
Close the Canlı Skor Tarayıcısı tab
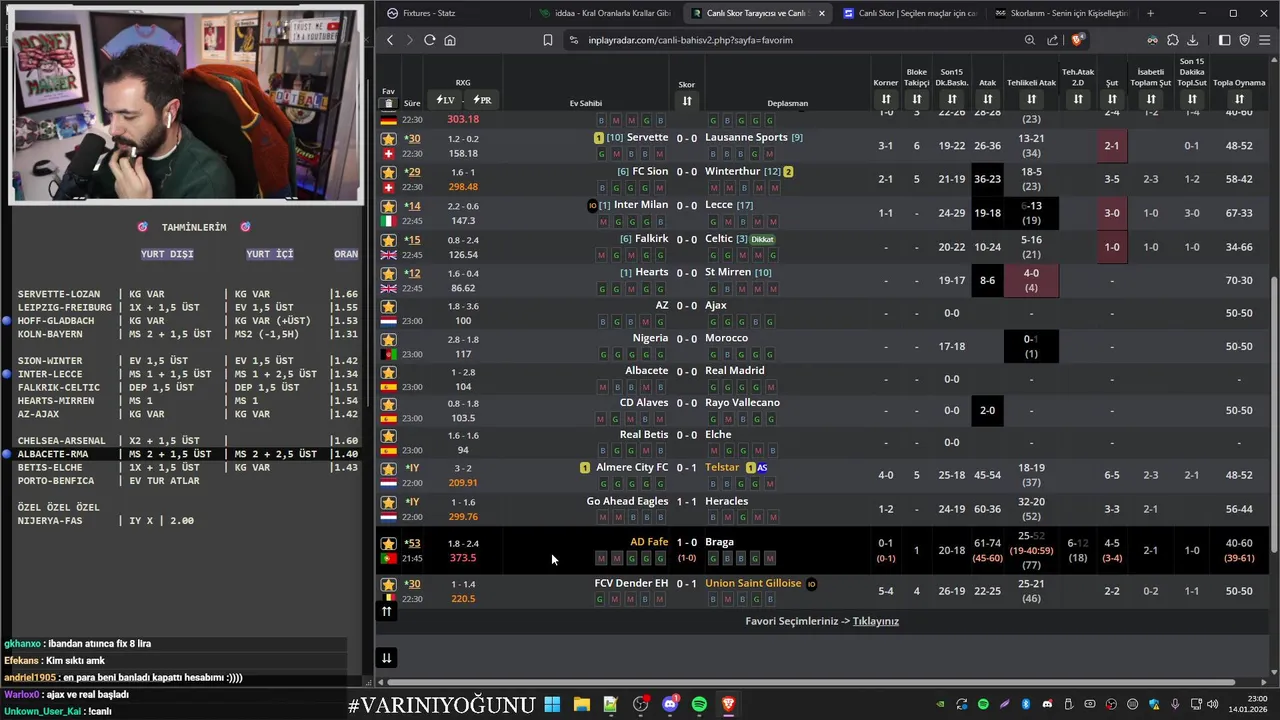pyautogui.click(x=822, y=13)
